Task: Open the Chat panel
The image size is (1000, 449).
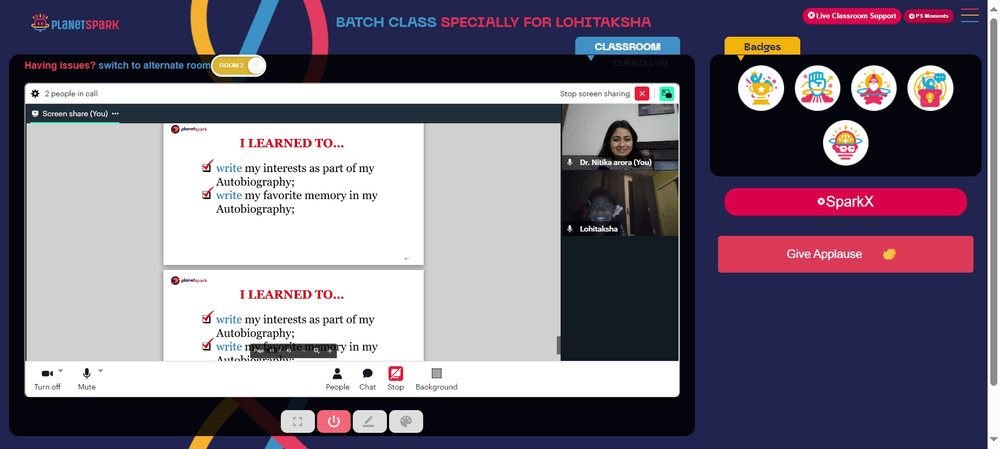Action: (x=367, y=379)
